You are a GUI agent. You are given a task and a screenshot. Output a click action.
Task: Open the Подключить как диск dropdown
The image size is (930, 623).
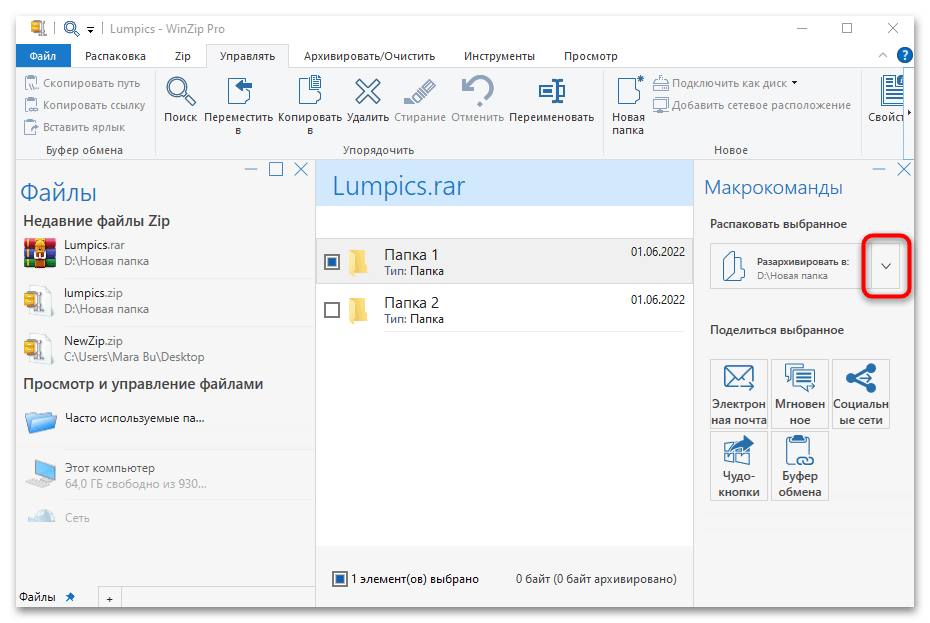794,83
